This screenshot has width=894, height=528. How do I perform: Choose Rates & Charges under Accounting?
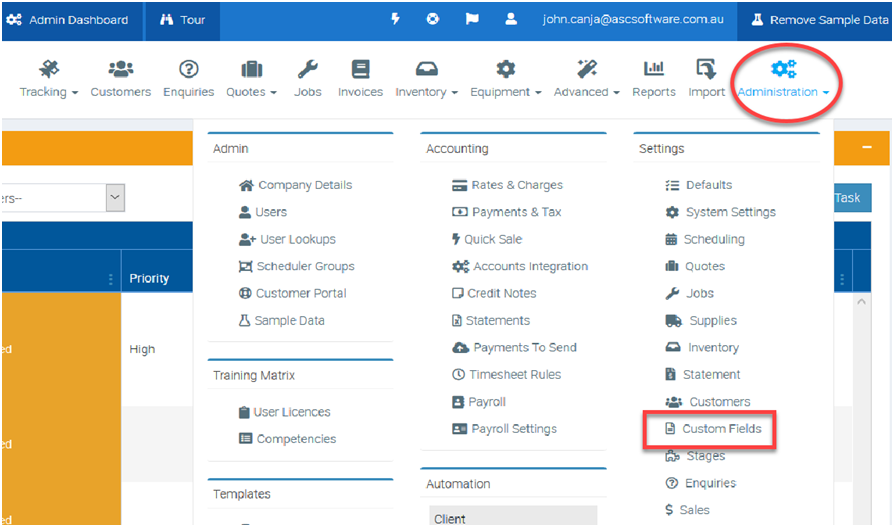pos(516,185)
